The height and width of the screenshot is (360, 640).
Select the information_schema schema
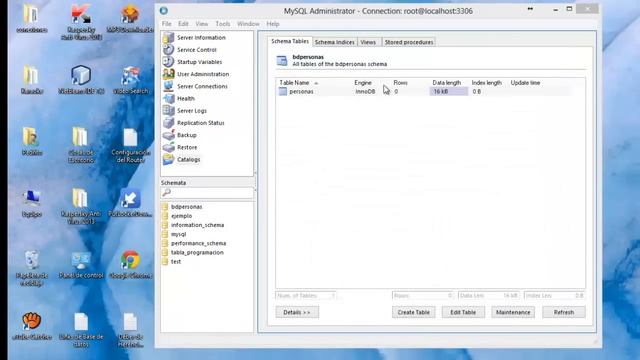[198, 225]
